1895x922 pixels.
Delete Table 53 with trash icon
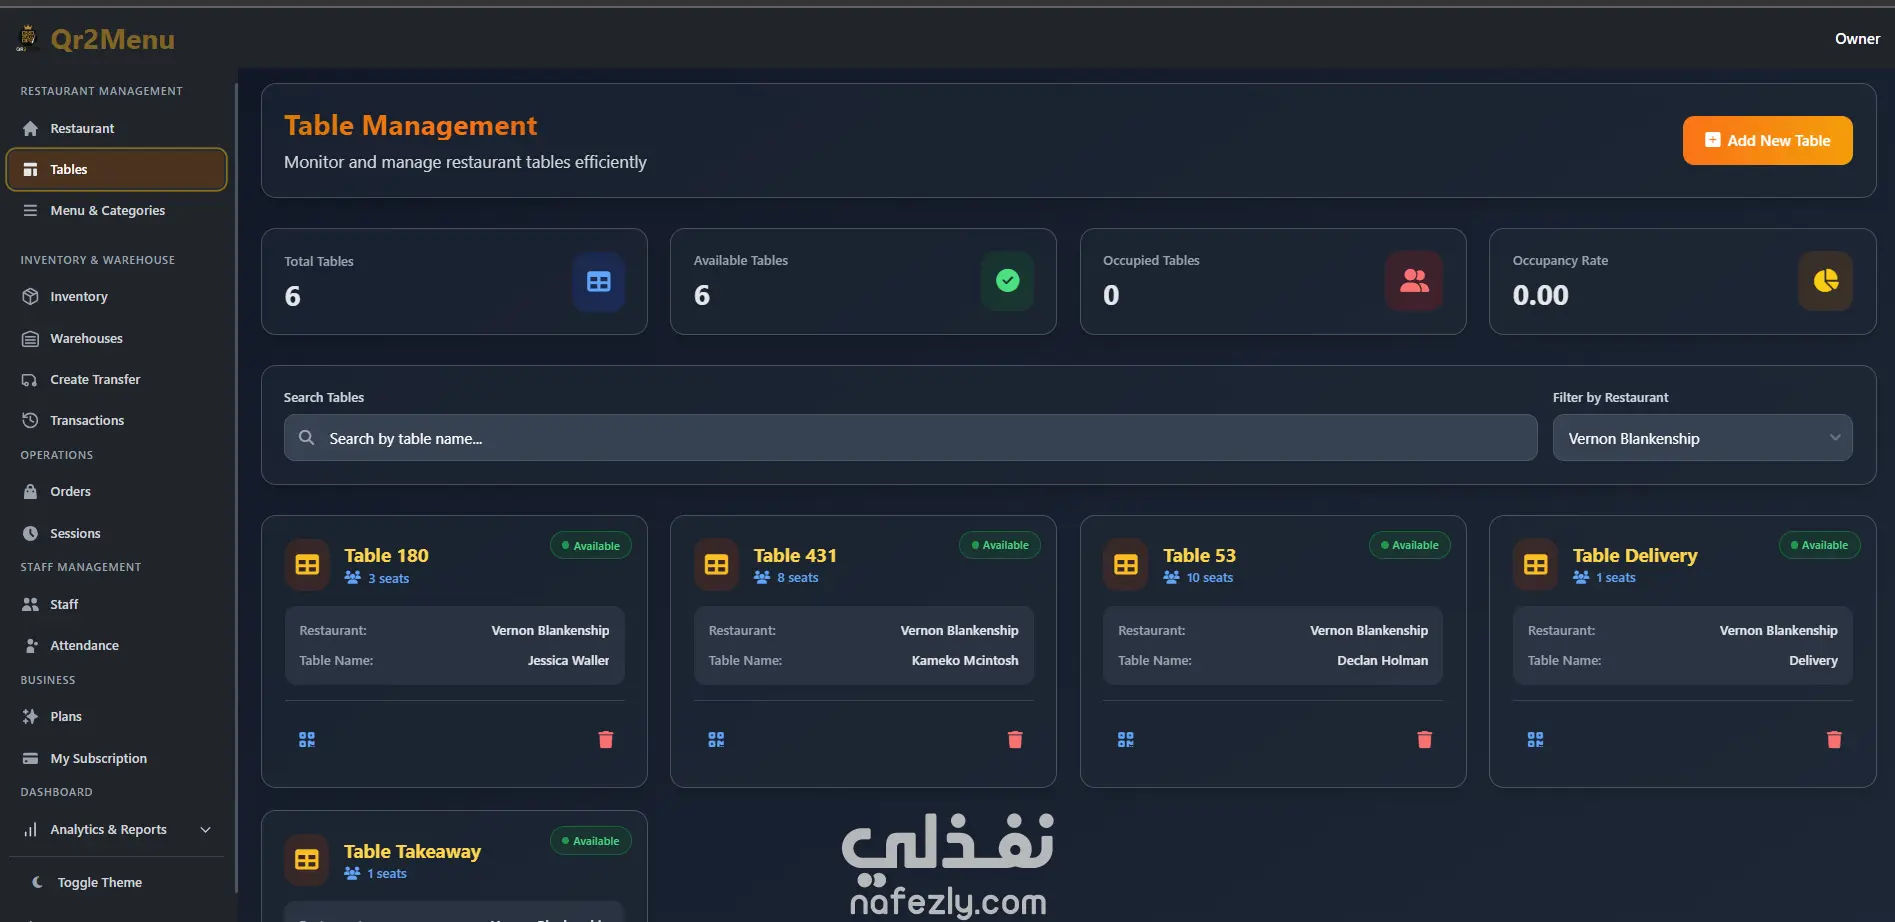[1425, 740]
